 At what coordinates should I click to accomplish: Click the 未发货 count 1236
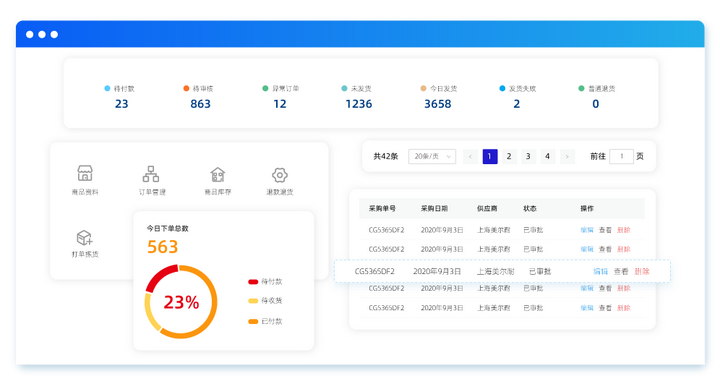pyautogui.click(x=359, y=104)
